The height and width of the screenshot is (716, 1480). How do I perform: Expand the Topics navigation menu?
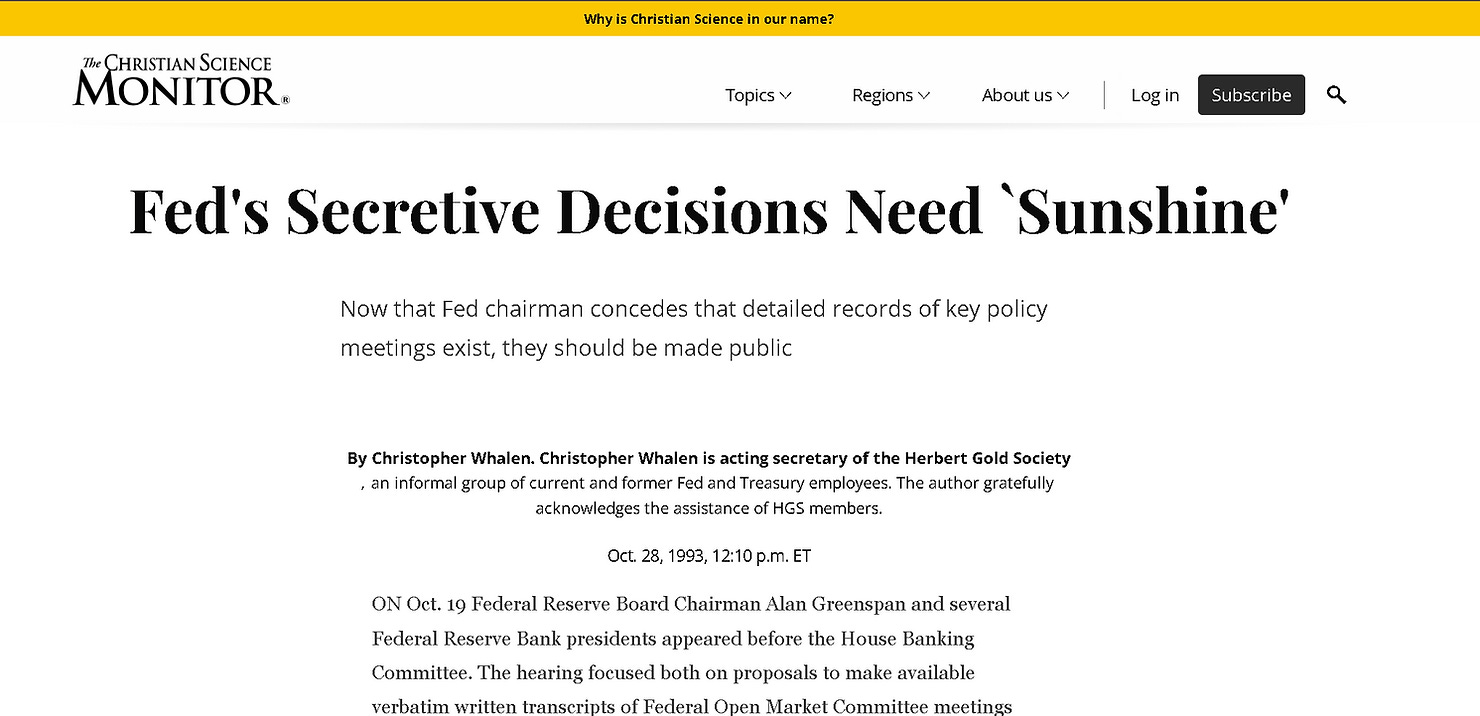(x=750, y=95)
